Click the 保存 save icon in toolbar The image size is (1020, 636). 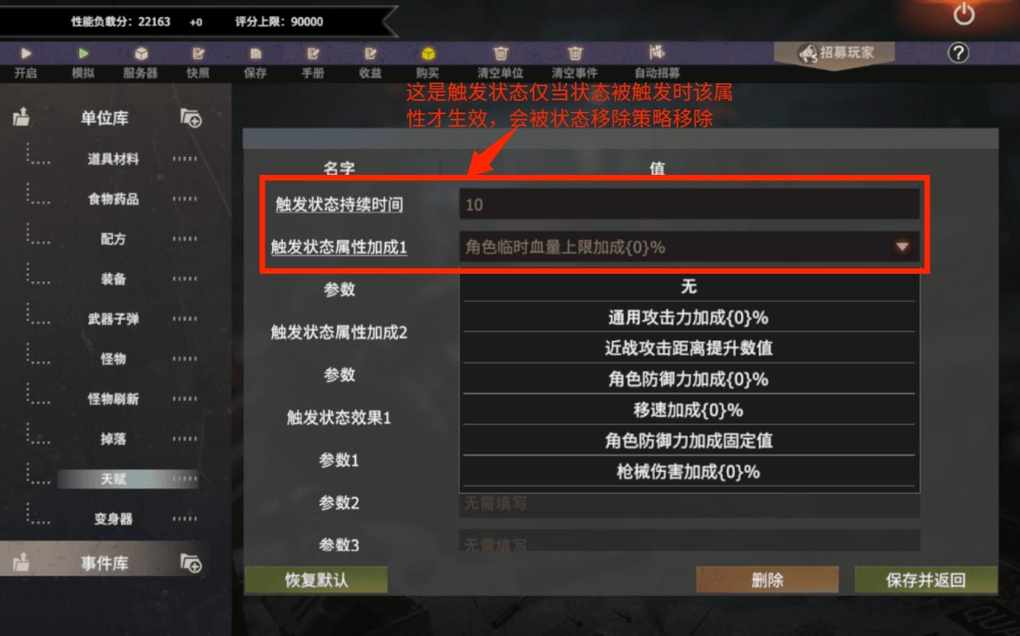[256, 53]
